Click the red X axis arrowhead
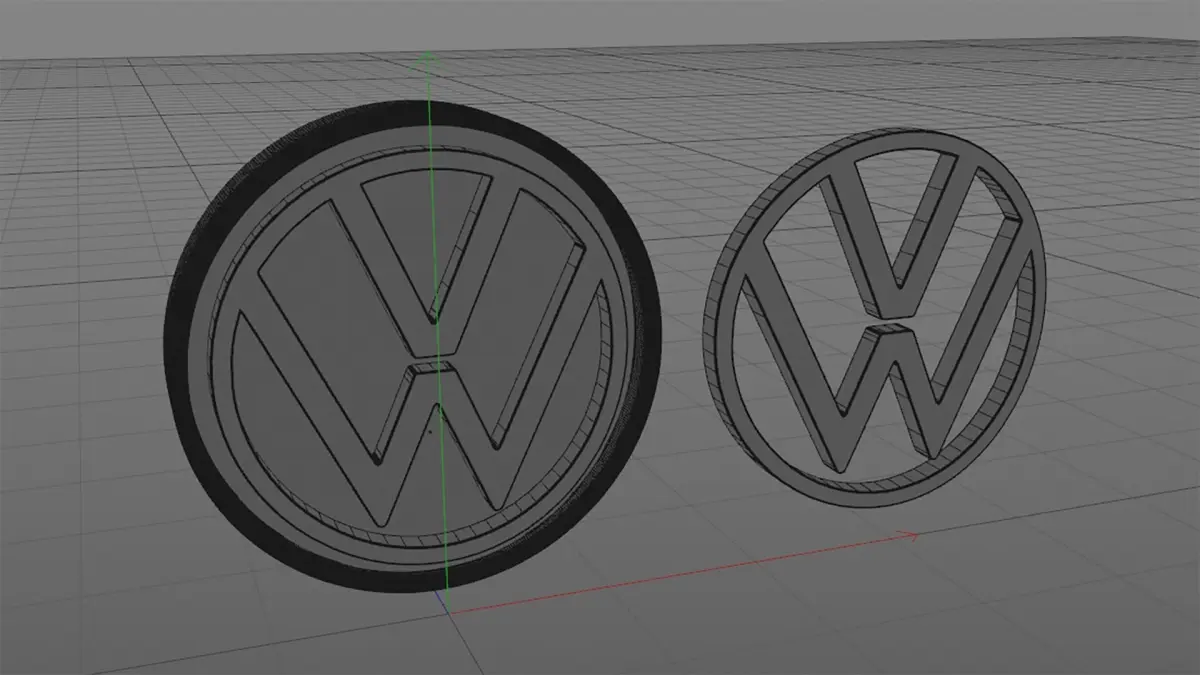 pos(908,536)
